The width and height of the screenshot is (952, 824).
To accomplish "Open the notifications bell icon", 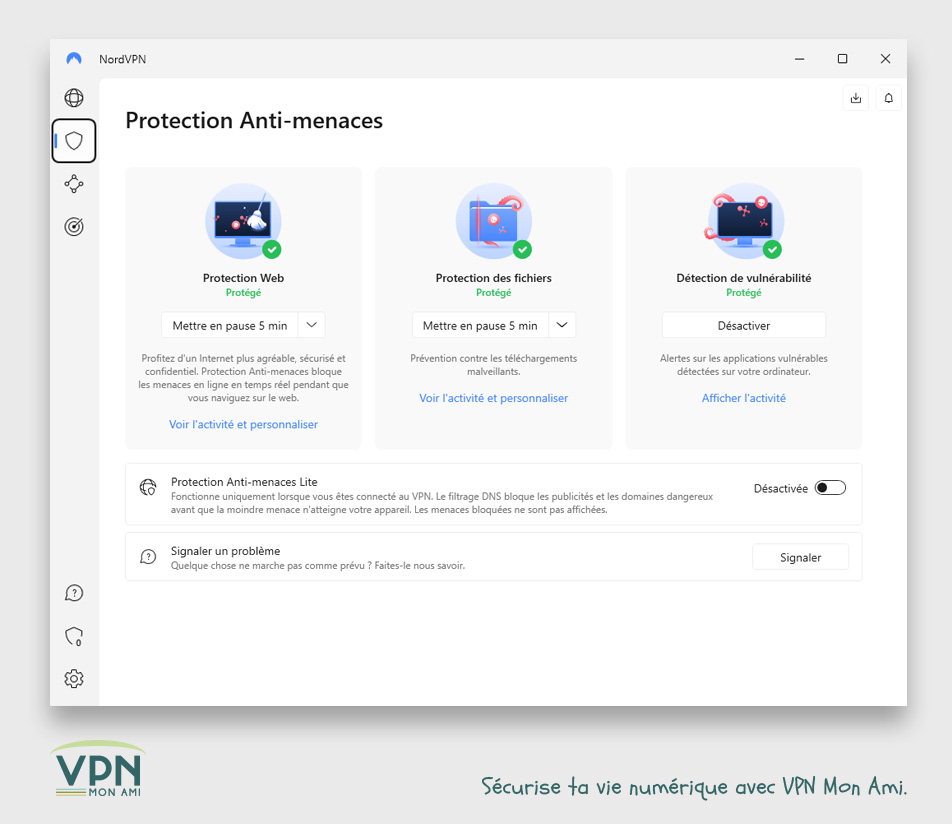I will click(x=888, y=98).
